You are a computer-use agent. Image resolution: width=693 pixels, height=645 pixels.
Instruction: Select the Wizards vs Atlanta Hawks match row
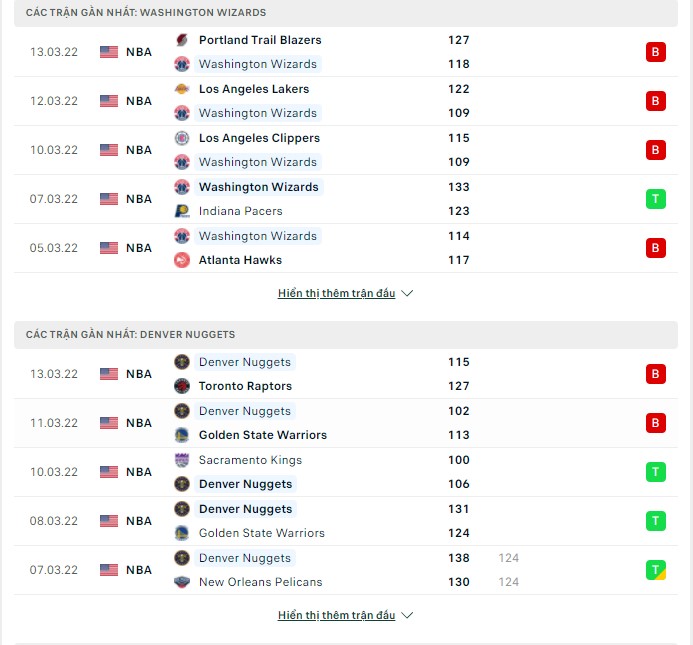pyautogui.click(x=346, y=248)
